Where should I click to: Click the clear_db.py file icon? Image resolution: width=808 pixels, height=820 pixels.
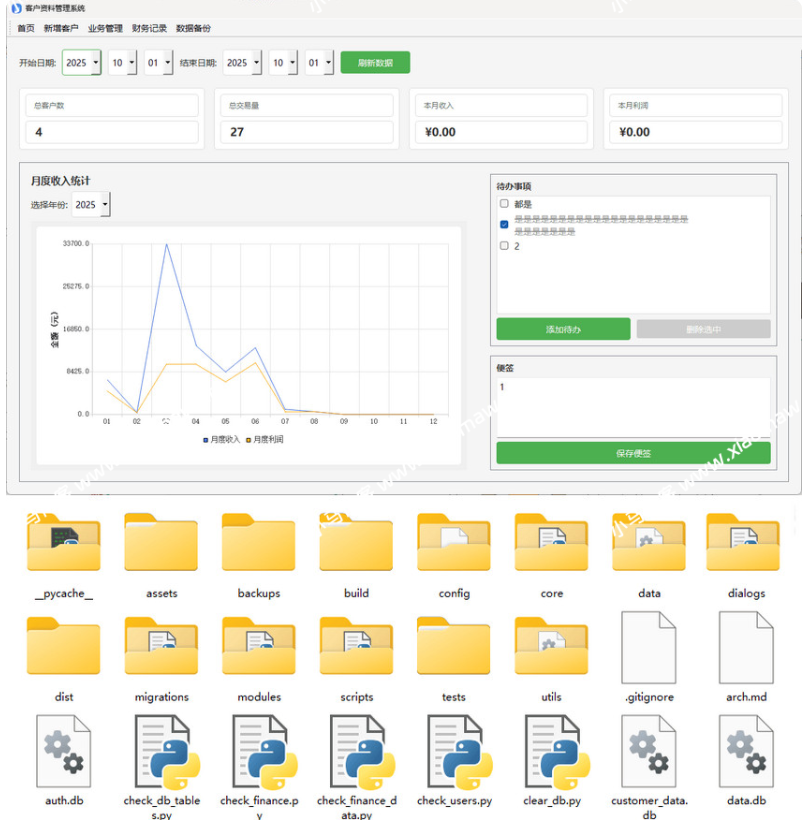tap(552, 751)
